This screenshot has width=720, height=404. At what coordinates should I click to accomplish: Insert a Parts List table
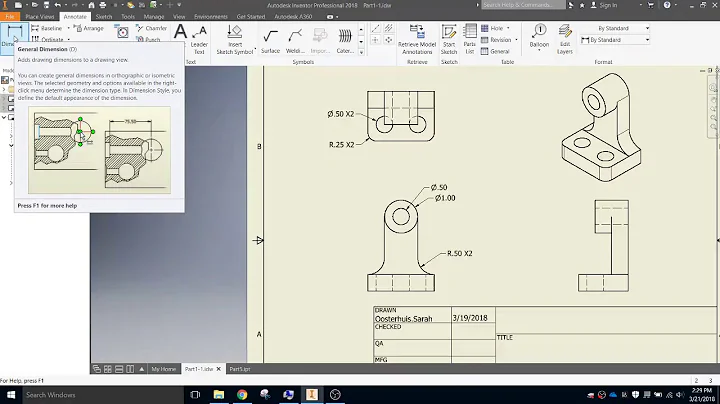[x=469, y=39]
